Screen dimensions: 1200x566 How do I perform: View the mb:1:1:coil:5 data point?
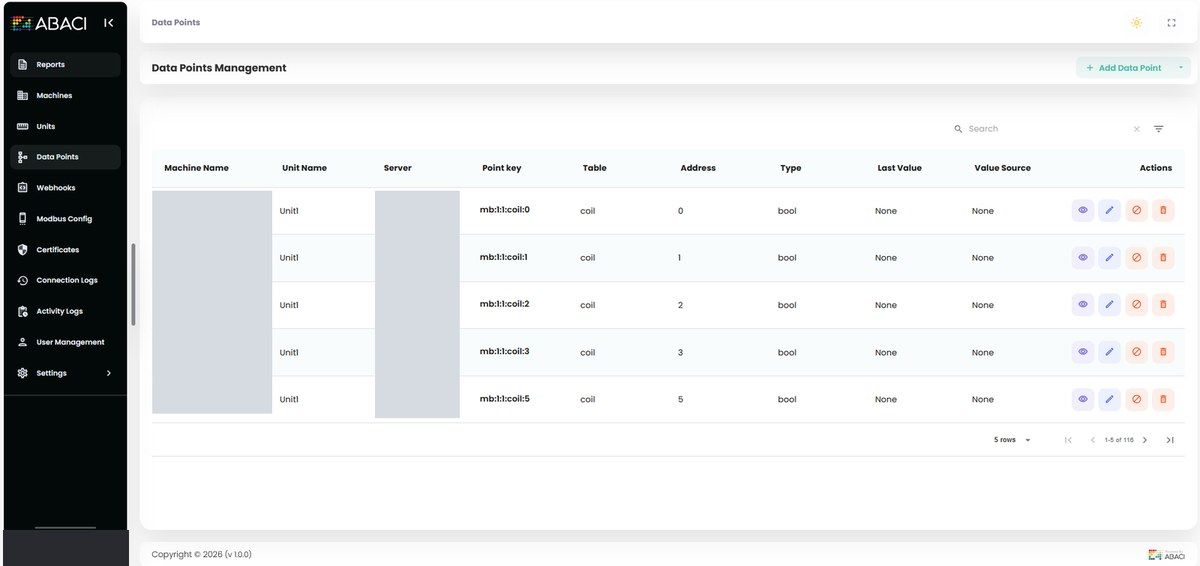pyautogui.click(x=1083, y=399)
